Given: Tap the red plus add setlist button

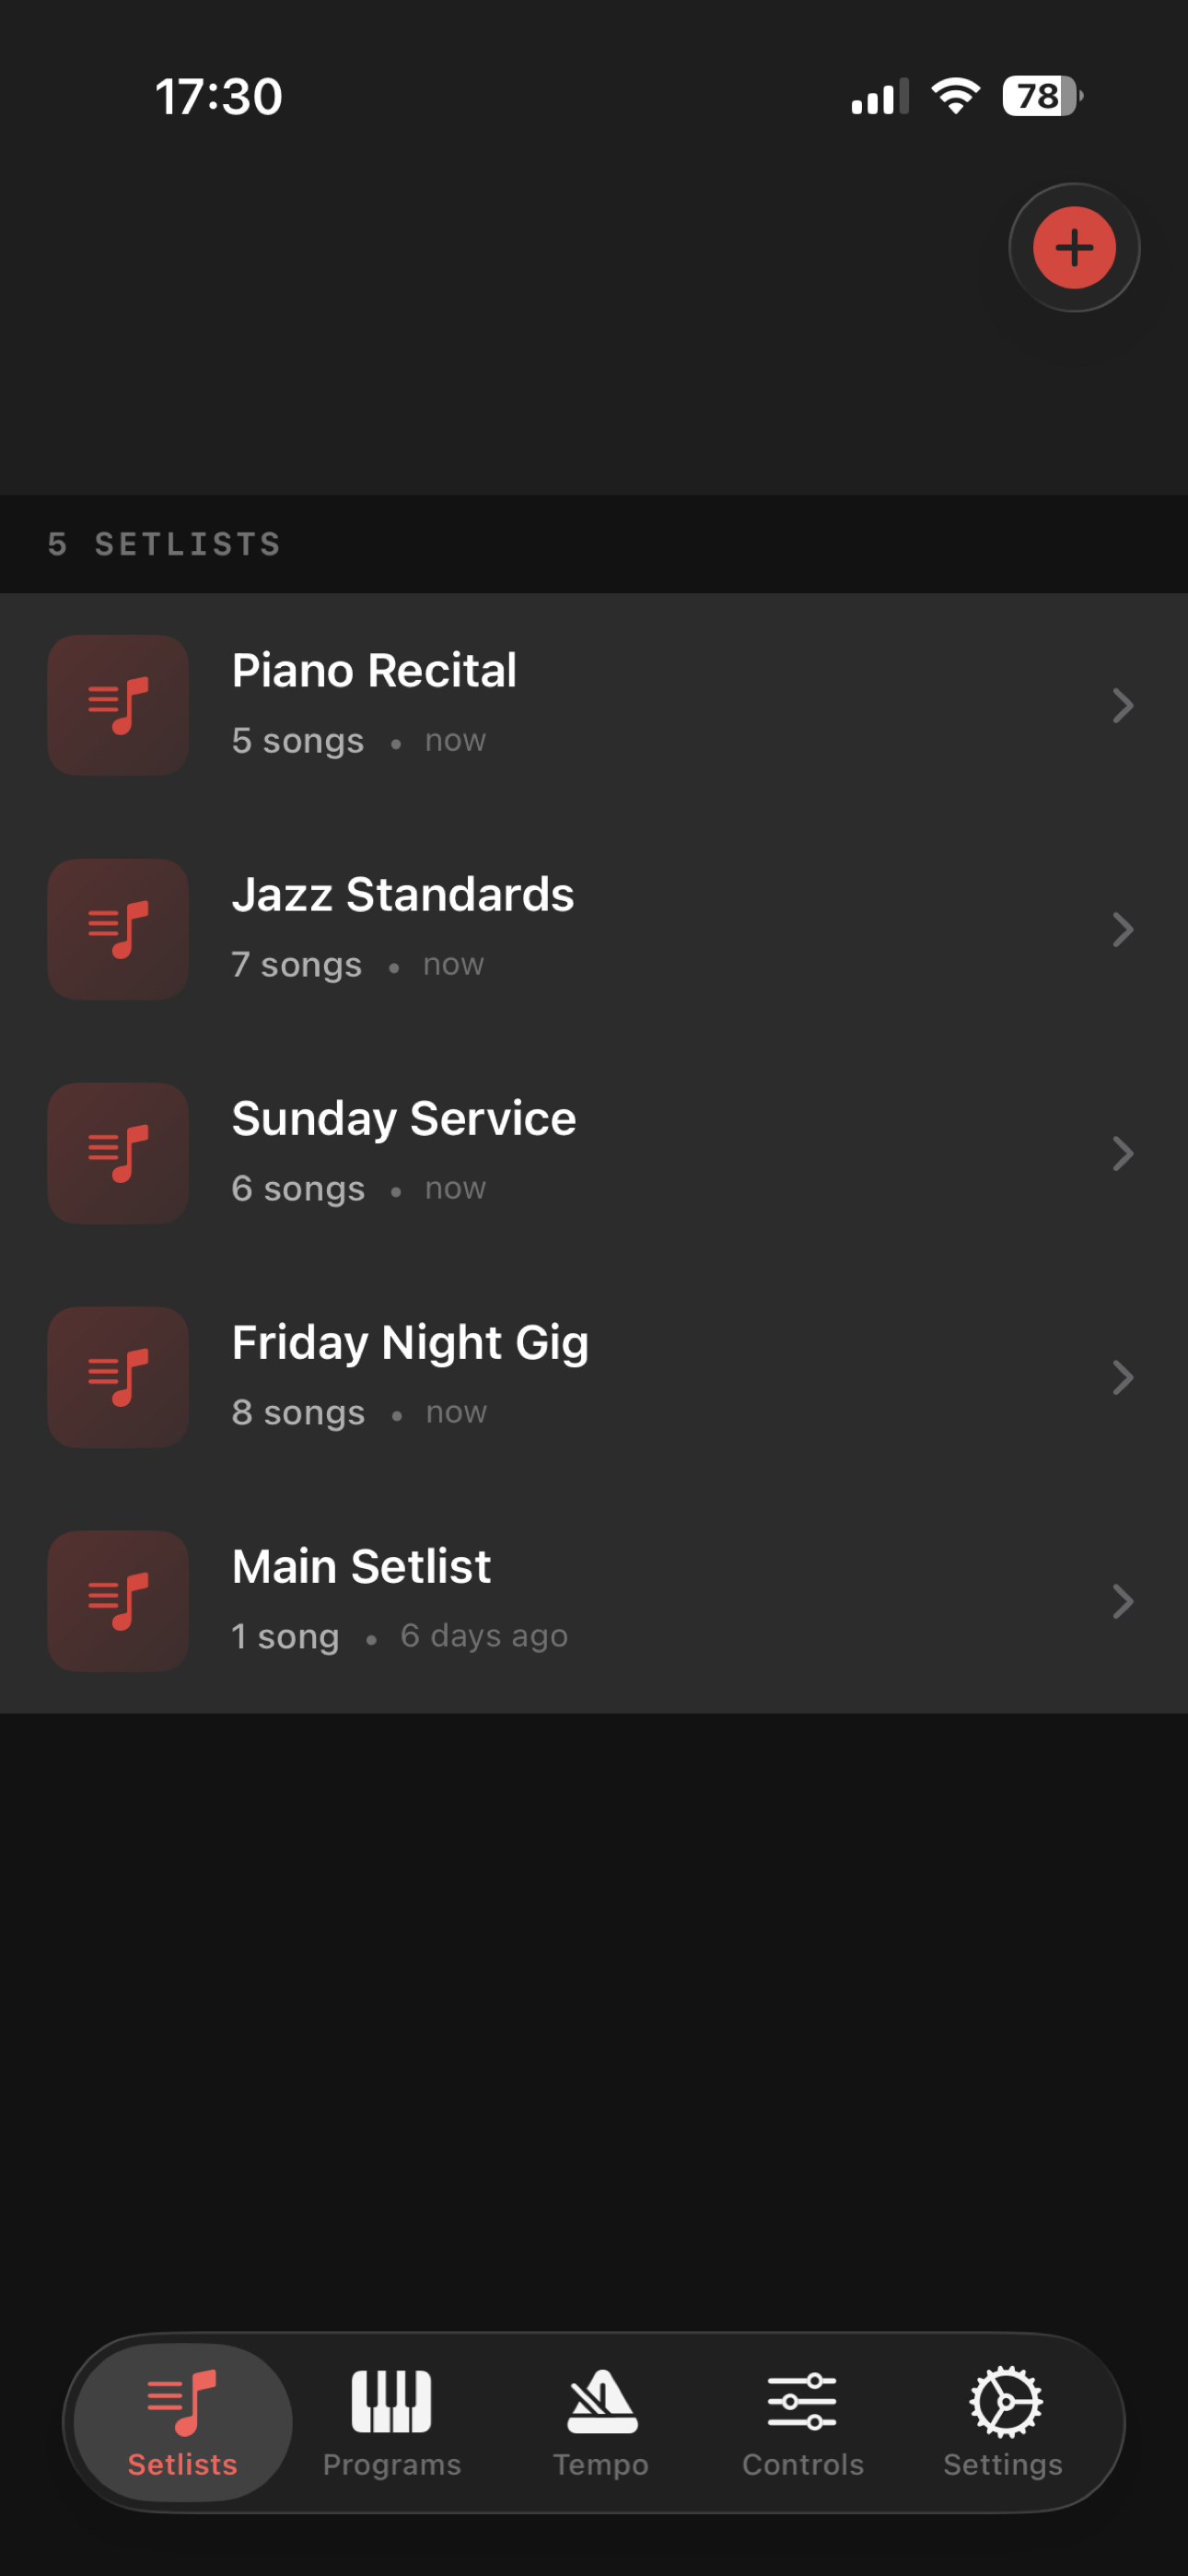Looking at the screenshot, I should tap(1074, 247).
